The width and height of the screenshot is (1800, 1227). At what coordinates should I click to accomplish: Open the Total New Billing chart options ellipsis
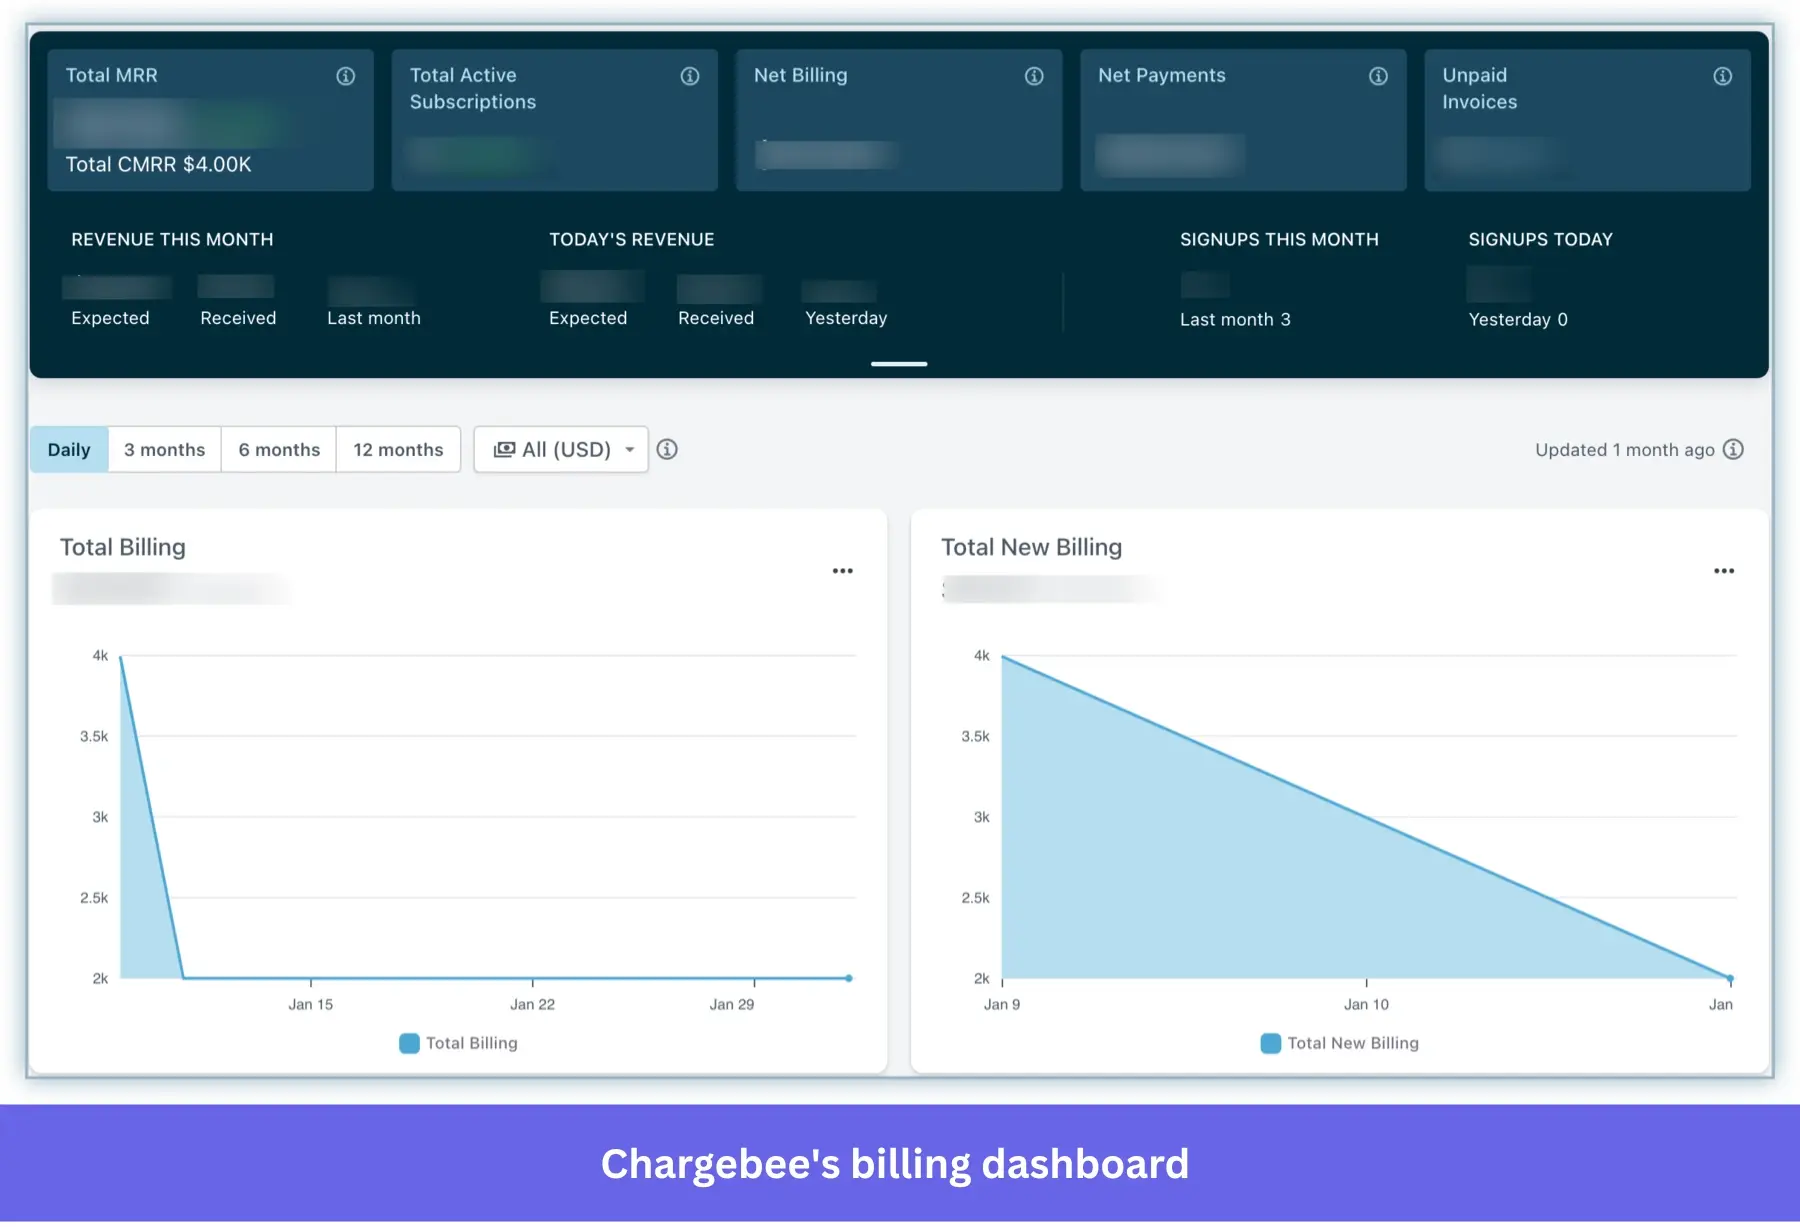pos(1724,570)
